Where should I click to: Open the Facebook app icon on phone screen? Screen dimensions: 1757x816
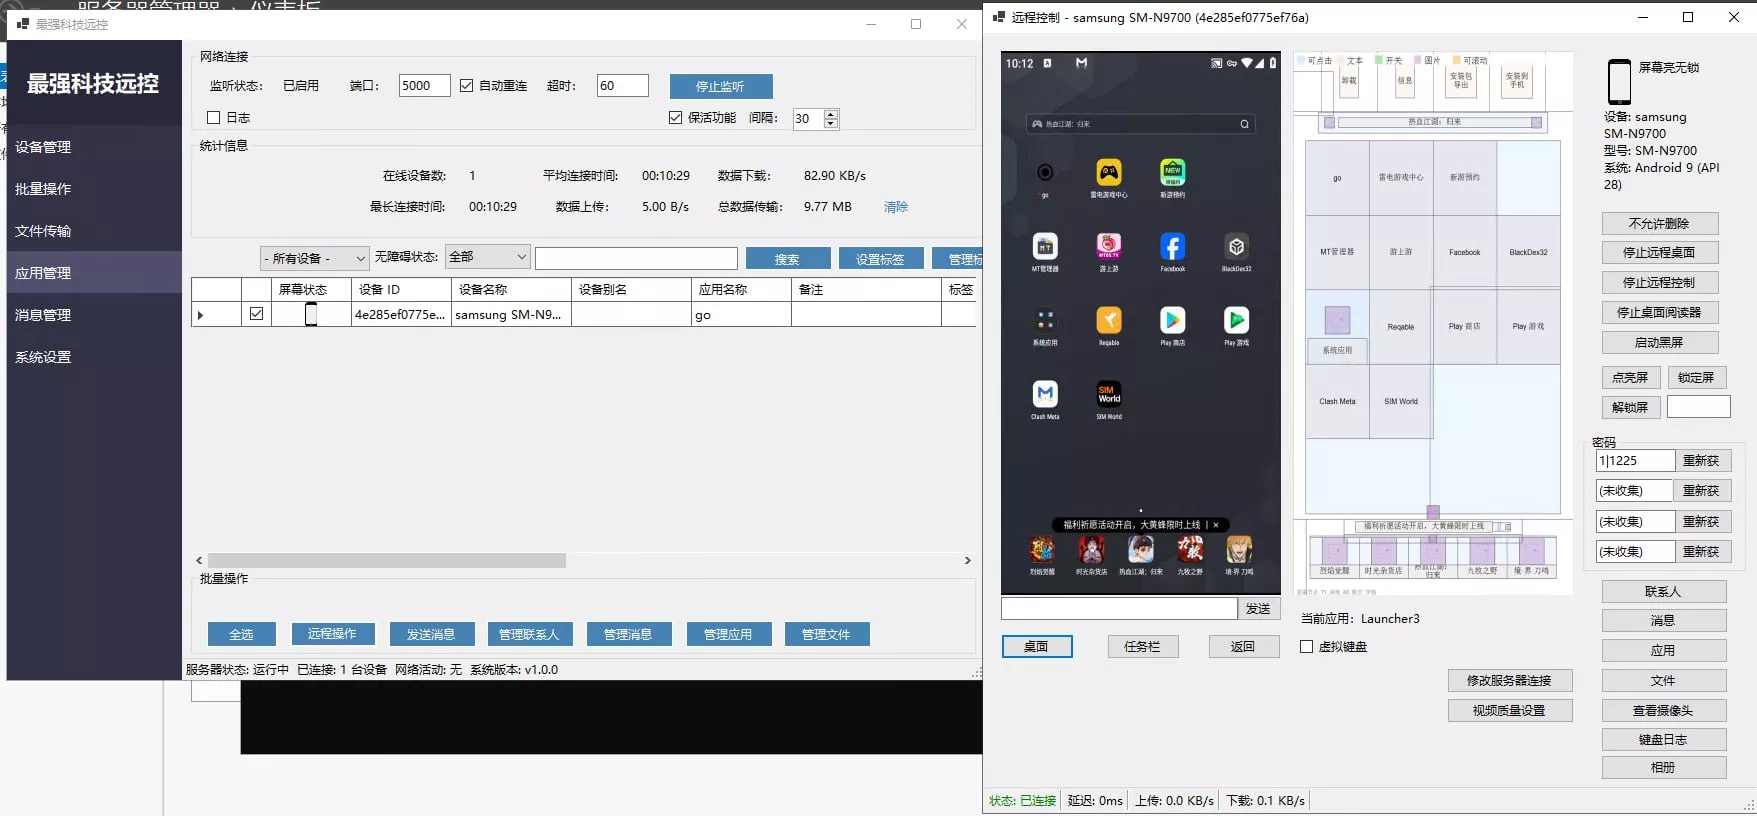[x=1172, y=246]
